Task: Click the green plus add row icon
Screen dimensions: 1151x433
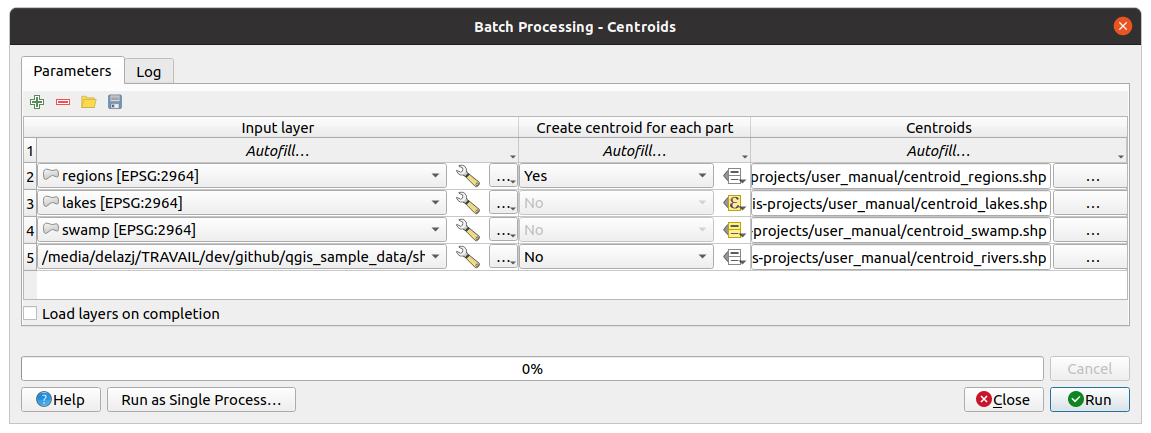Action: pos(37,102)
